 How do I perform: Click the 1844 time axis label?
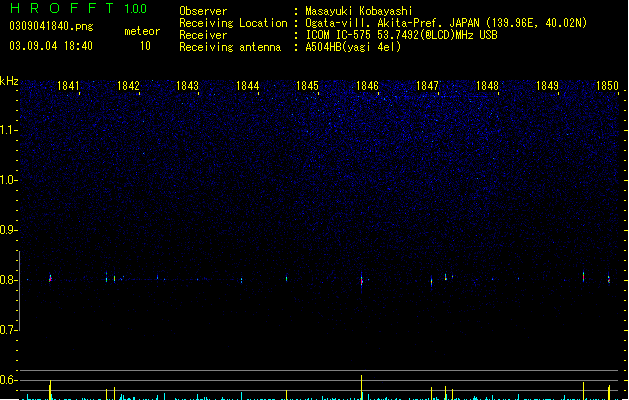pyautogui.click(x=248, y=86)
